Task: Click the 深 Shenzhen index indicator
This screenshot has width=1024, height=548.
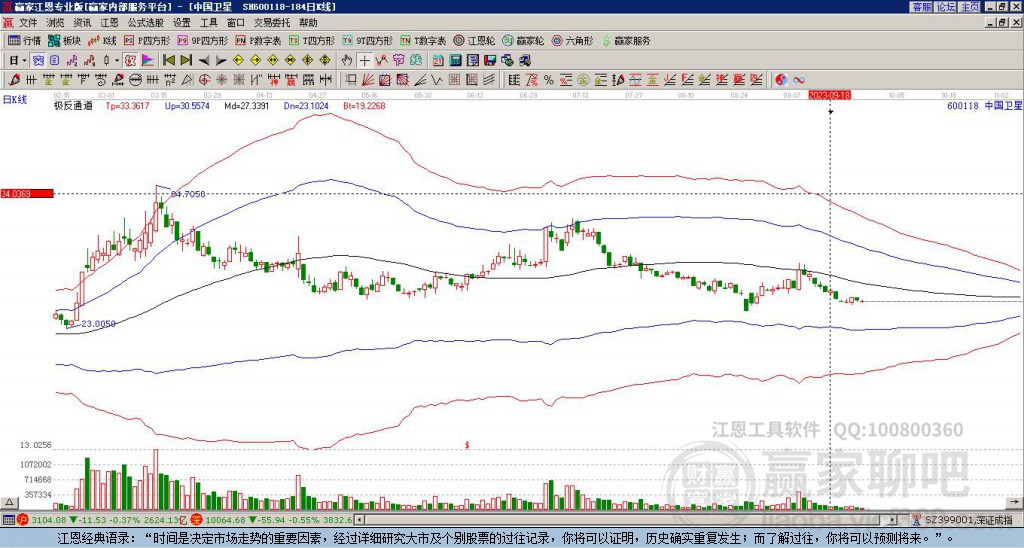Action: [x=195, y=520]
